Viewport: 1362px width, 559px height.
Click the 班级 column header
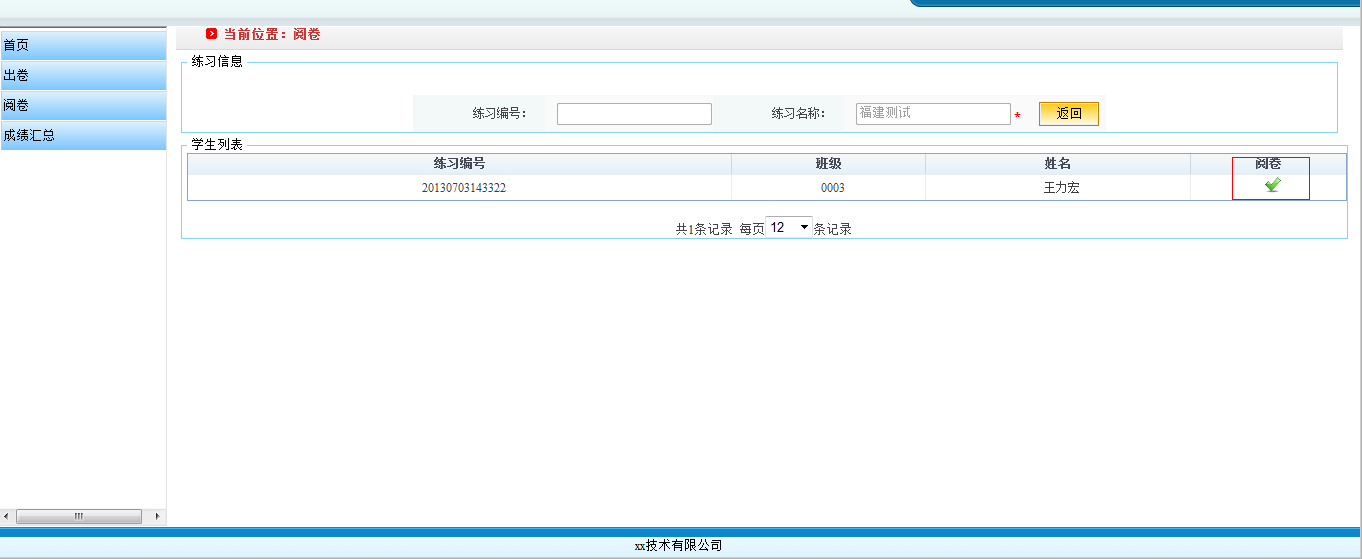pyautogui.click(x=828, y=164)
